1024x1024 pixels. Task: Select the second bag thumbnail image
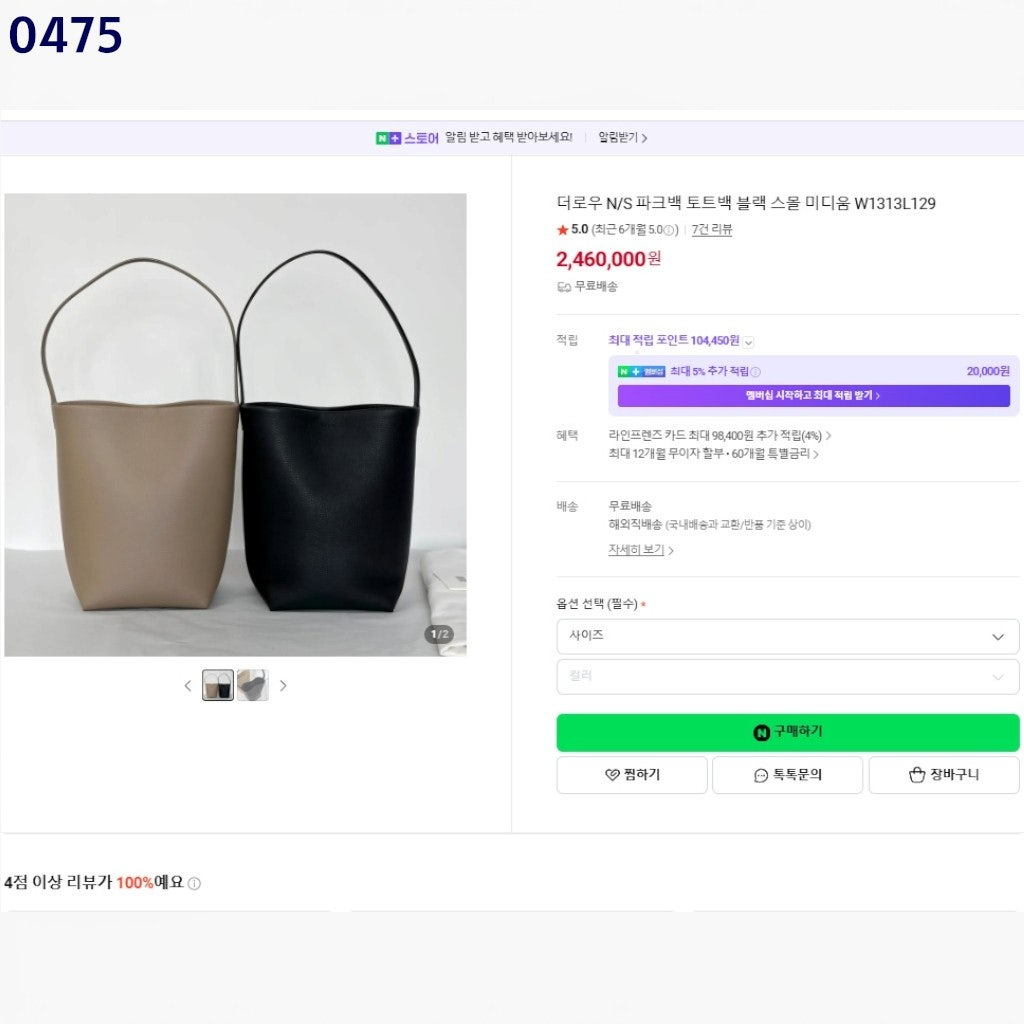pyautogui.click(x=253, y=685)
